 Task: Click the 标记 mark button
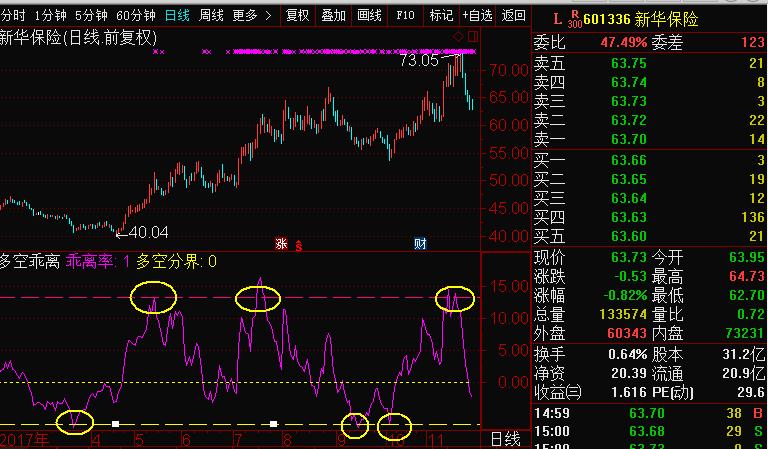tap(441, 16)
